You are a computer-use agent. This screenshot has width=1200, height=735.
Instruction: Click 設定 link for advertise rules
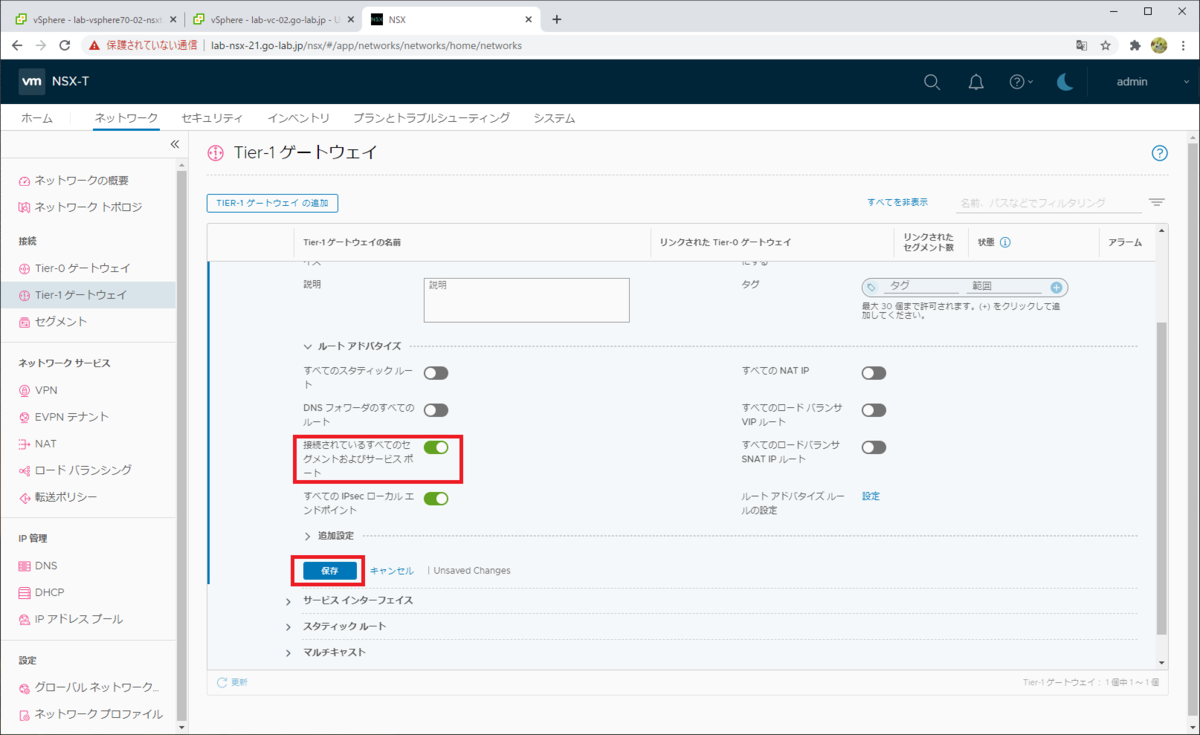pos(871,496)
